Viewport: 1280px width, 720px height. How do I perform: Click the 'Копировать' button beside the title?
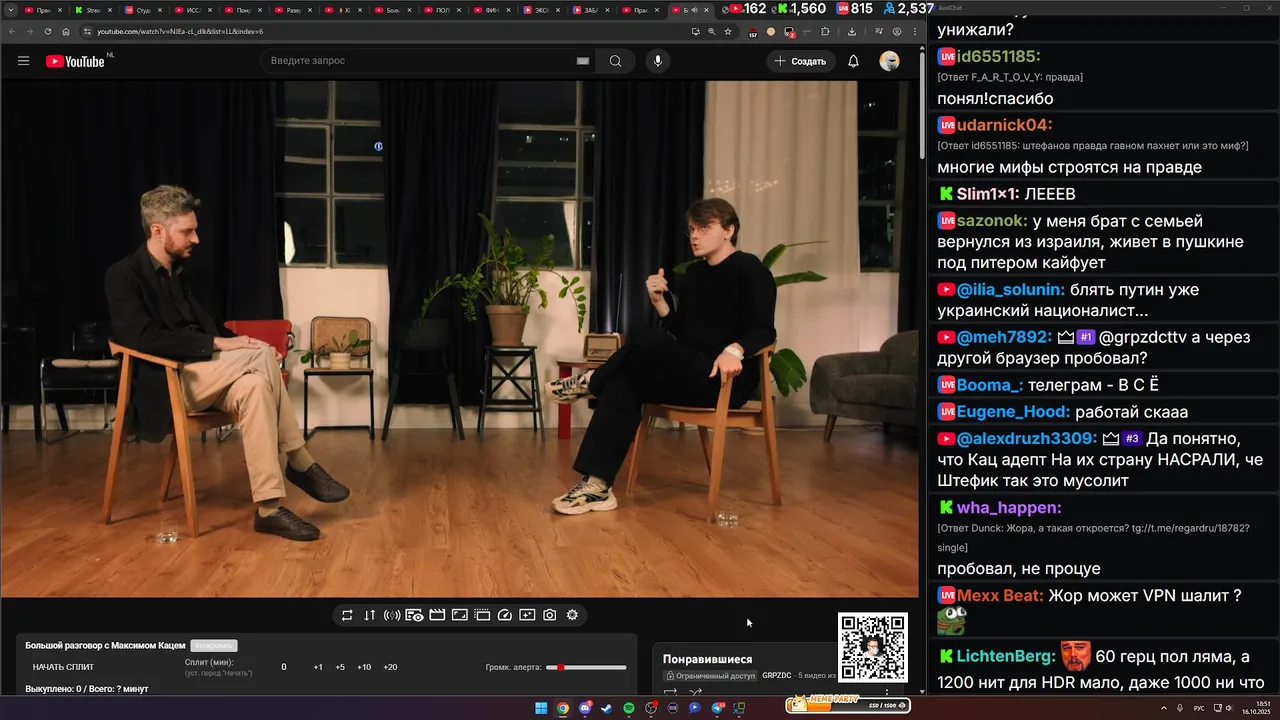(214, 646)
